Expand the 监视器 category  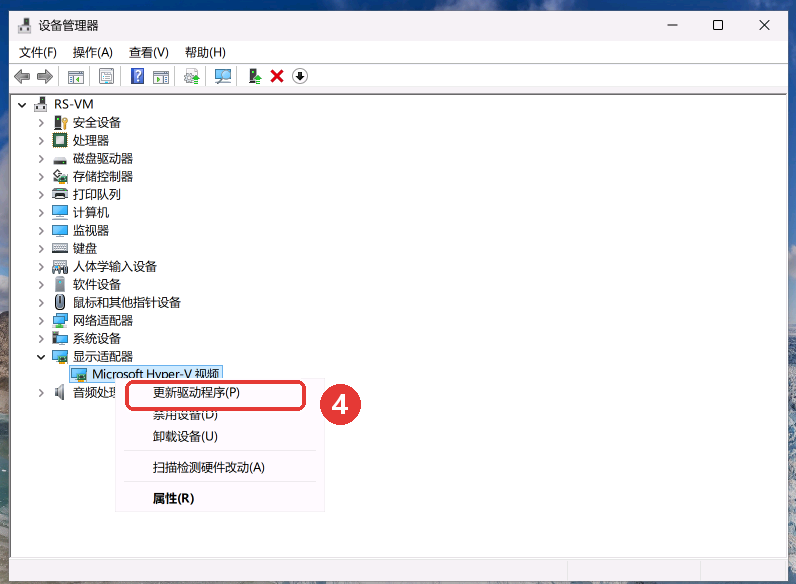pyautogui.click(x=41, y=231)
